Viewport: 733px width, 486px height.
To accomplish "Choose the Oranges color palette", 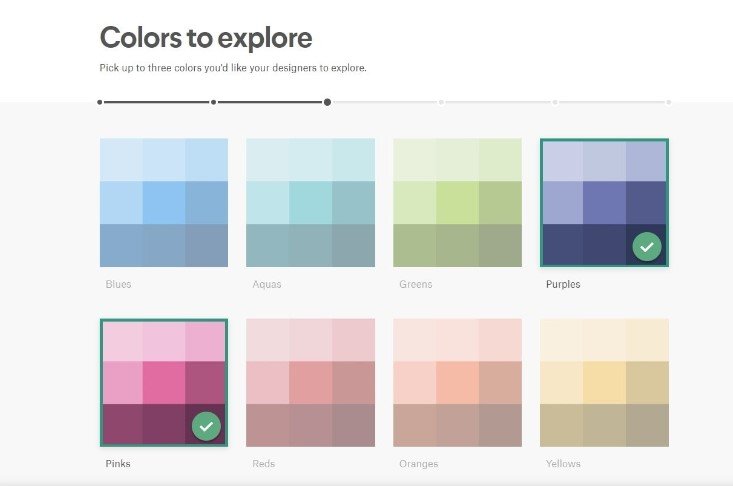I will 457,382.
